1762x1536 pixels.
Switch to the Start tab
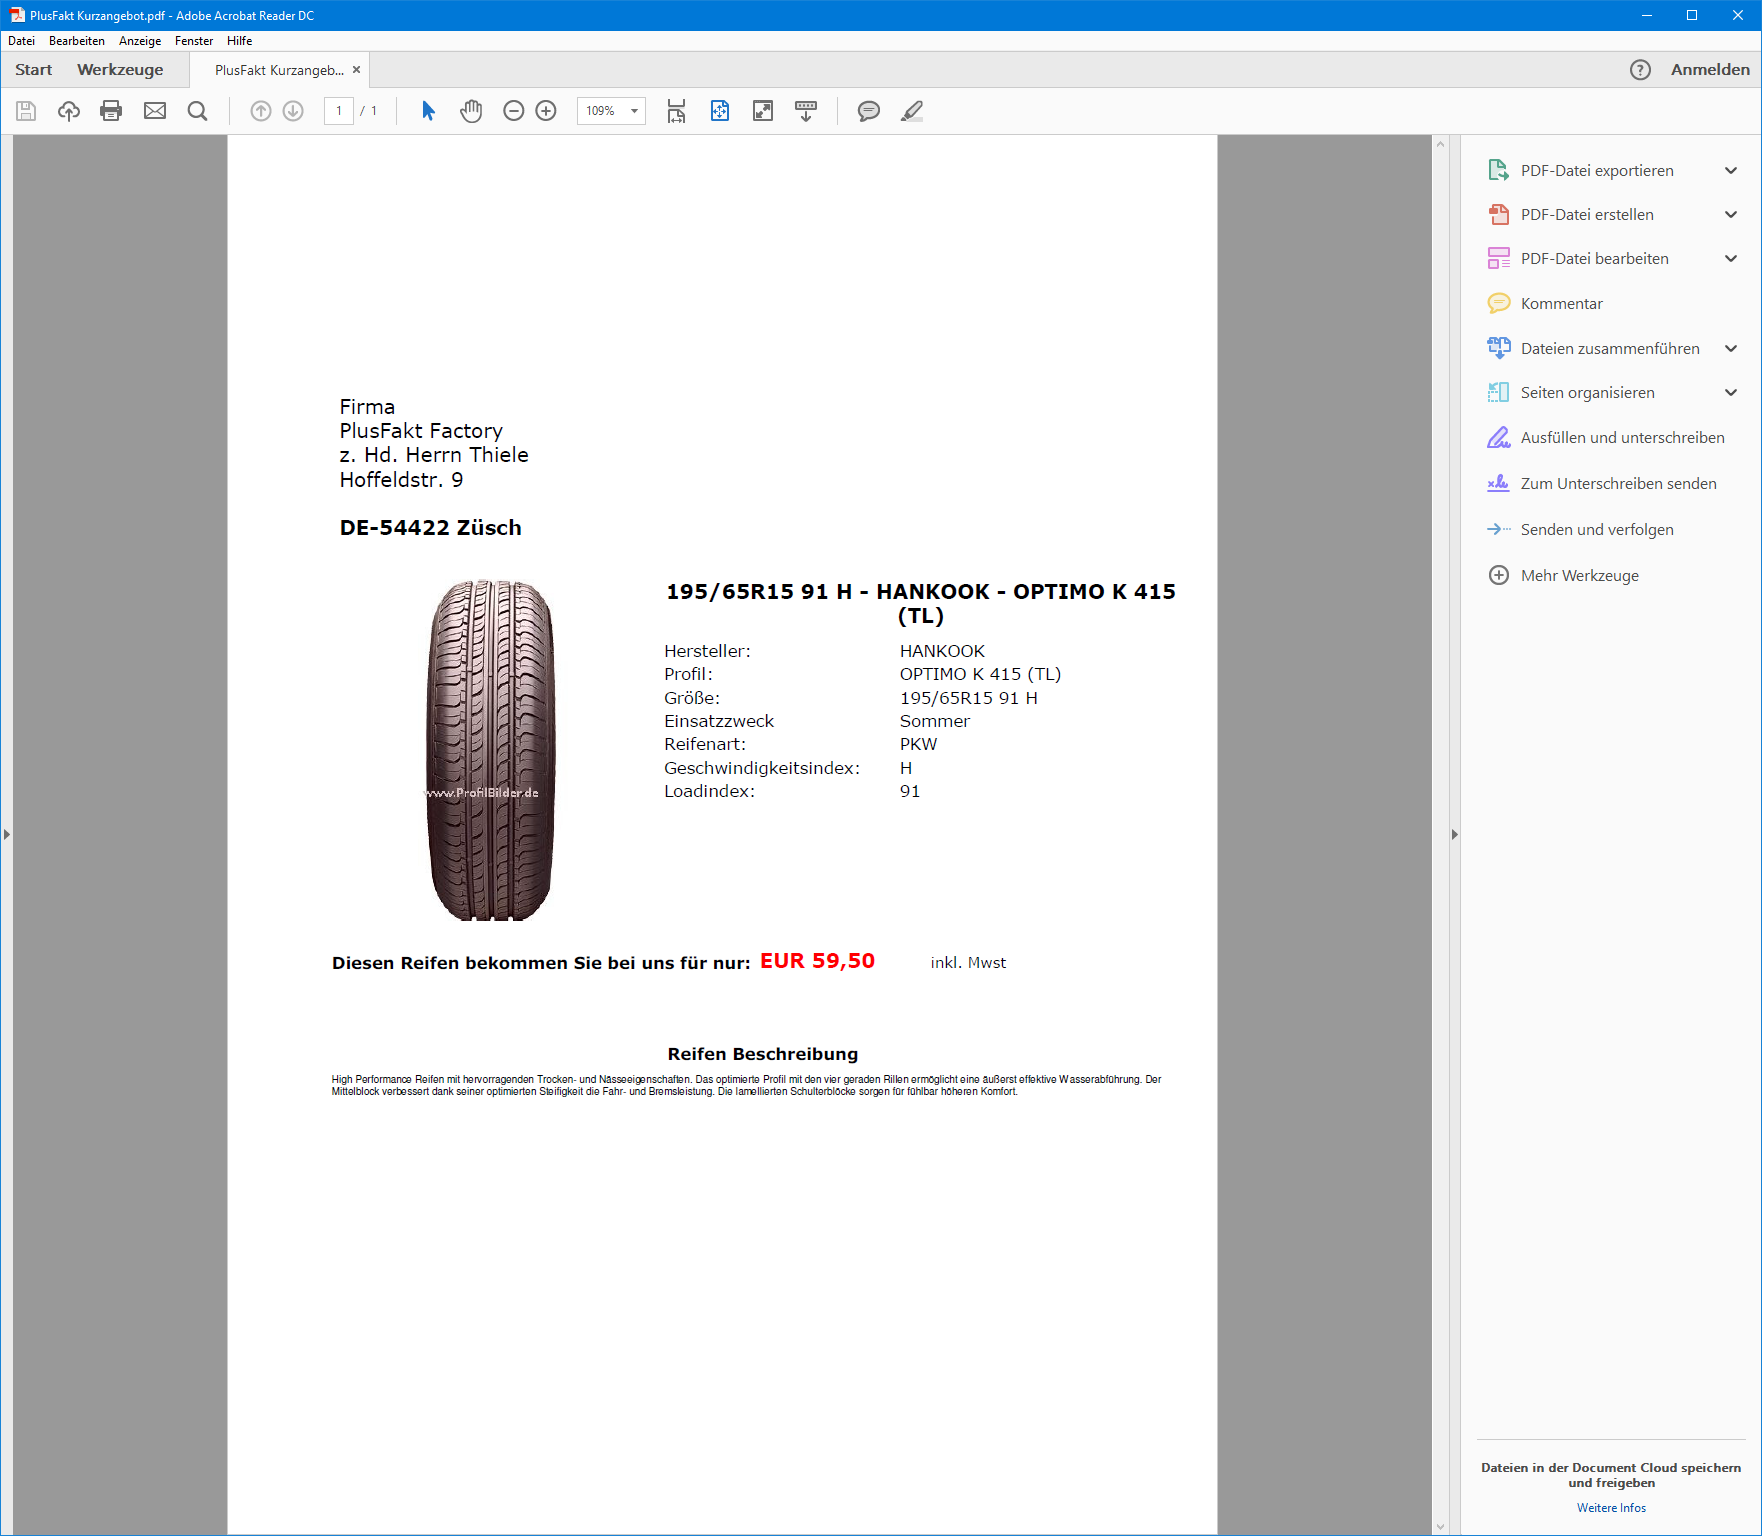(x=34, y=70)
